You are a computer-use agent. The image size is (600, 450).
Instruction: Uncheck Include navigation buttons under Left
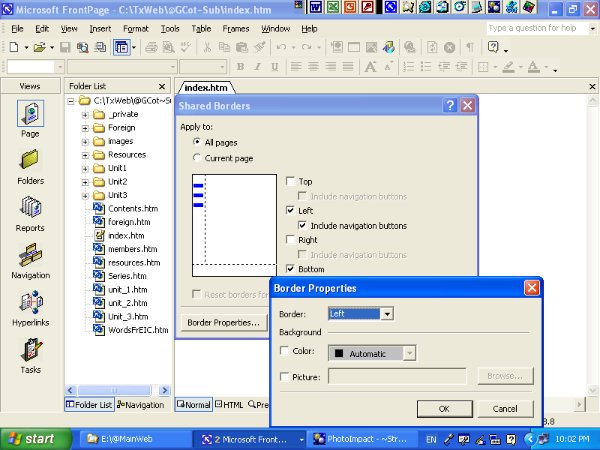302,225
